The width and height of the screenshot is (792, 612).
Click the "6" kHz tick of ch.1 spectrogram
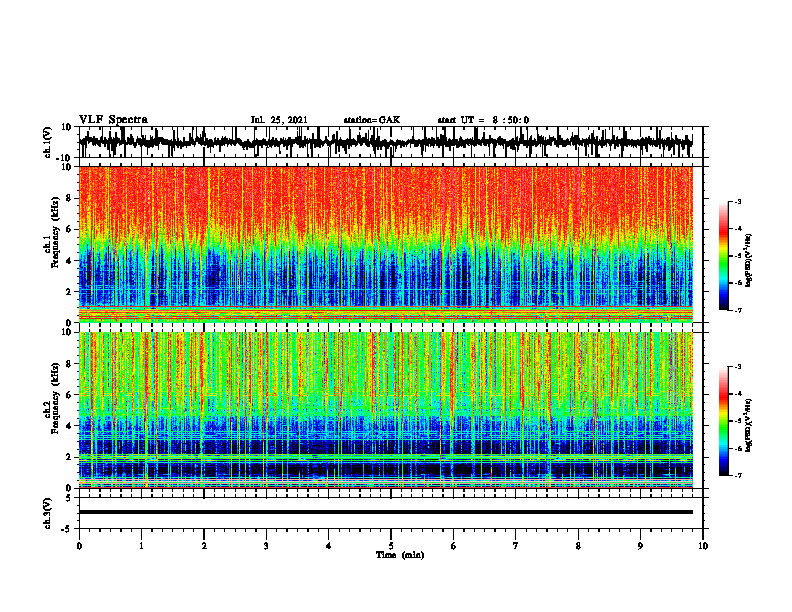[x=70, y=229]
